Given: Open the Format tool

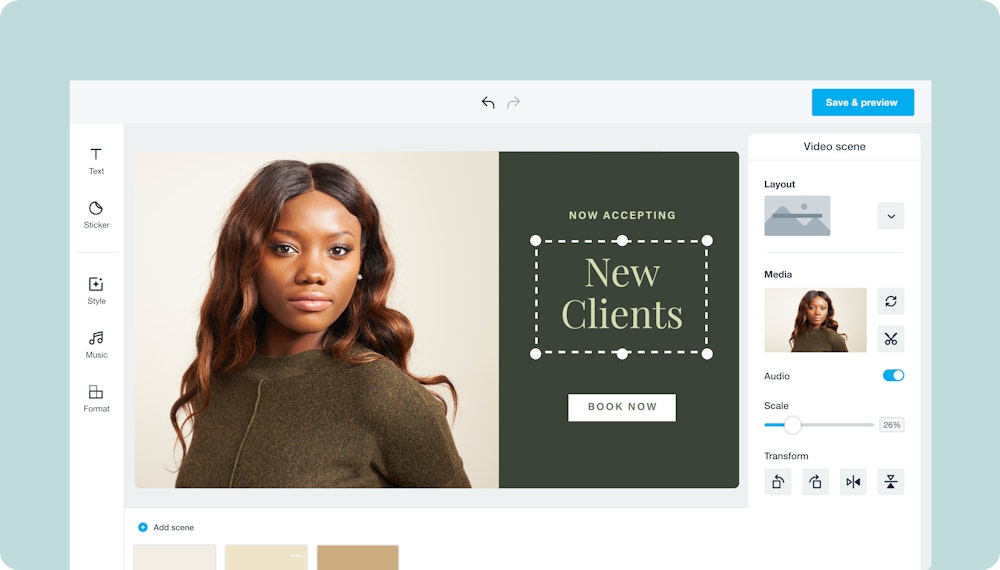Looking at the screenshot, I should coord(96,398).
